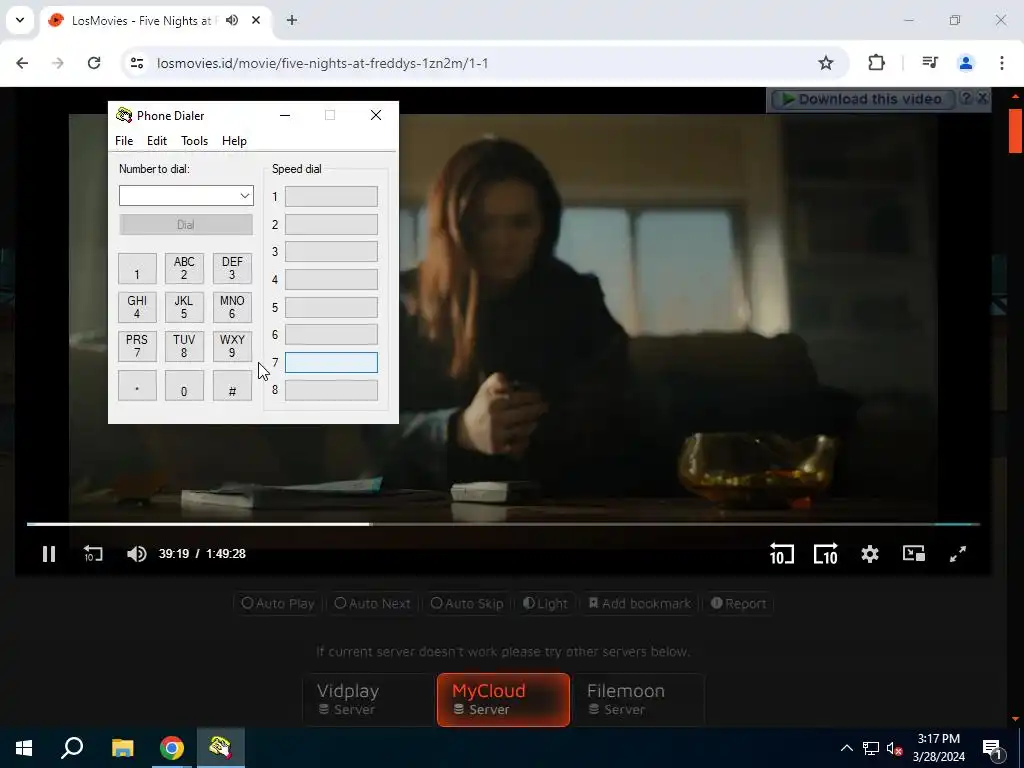Click speed dial slot 1
The height and width of the screenshot is (768, 1024).
click(331, 197)
